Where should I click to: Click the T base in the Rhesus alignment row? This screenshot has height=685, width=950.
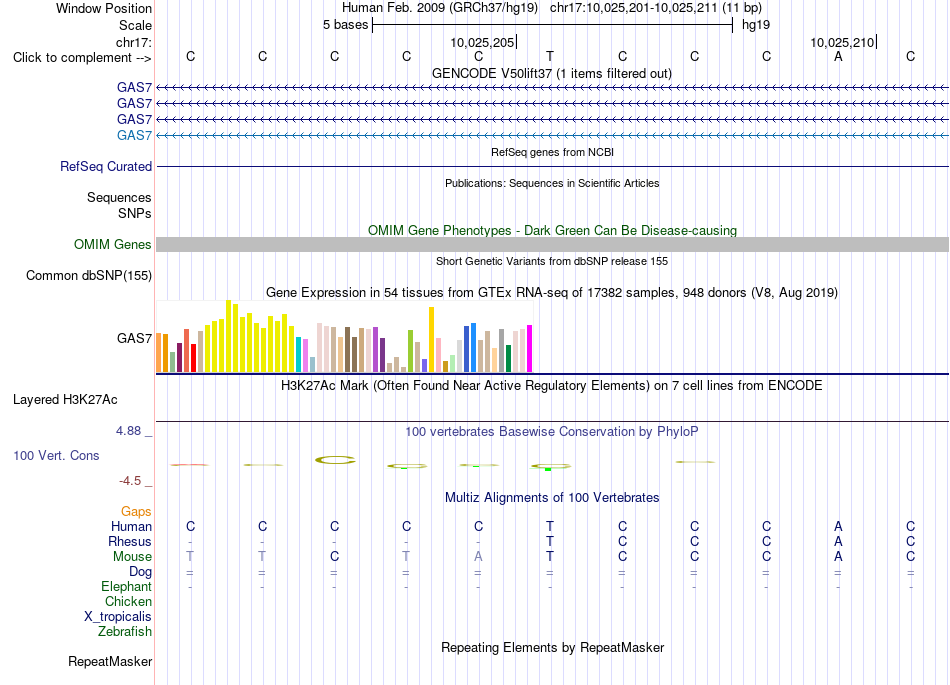550,541
